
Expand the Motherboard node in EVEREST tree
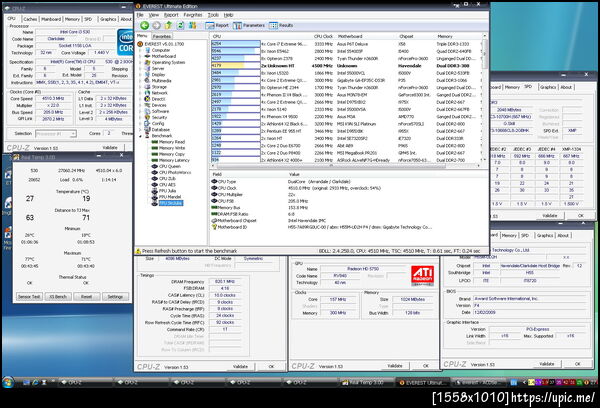tap(140, 56)
